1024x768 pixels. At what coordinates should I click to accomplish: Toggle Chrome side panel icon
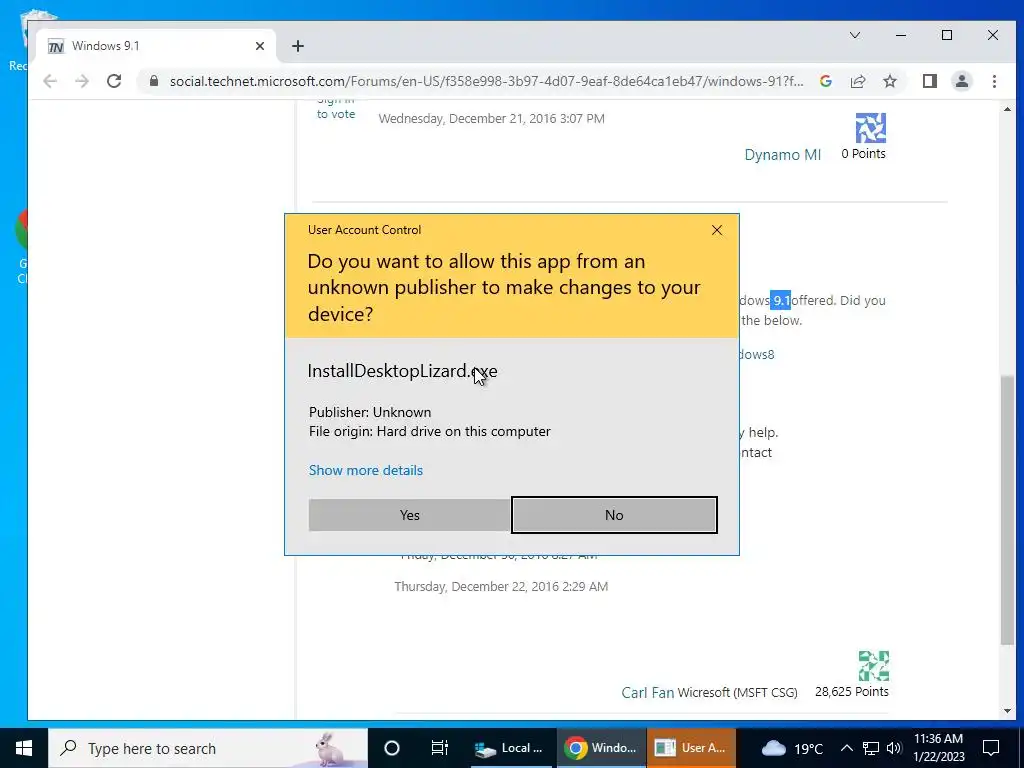pyautogui.click(x=929, y=81)
